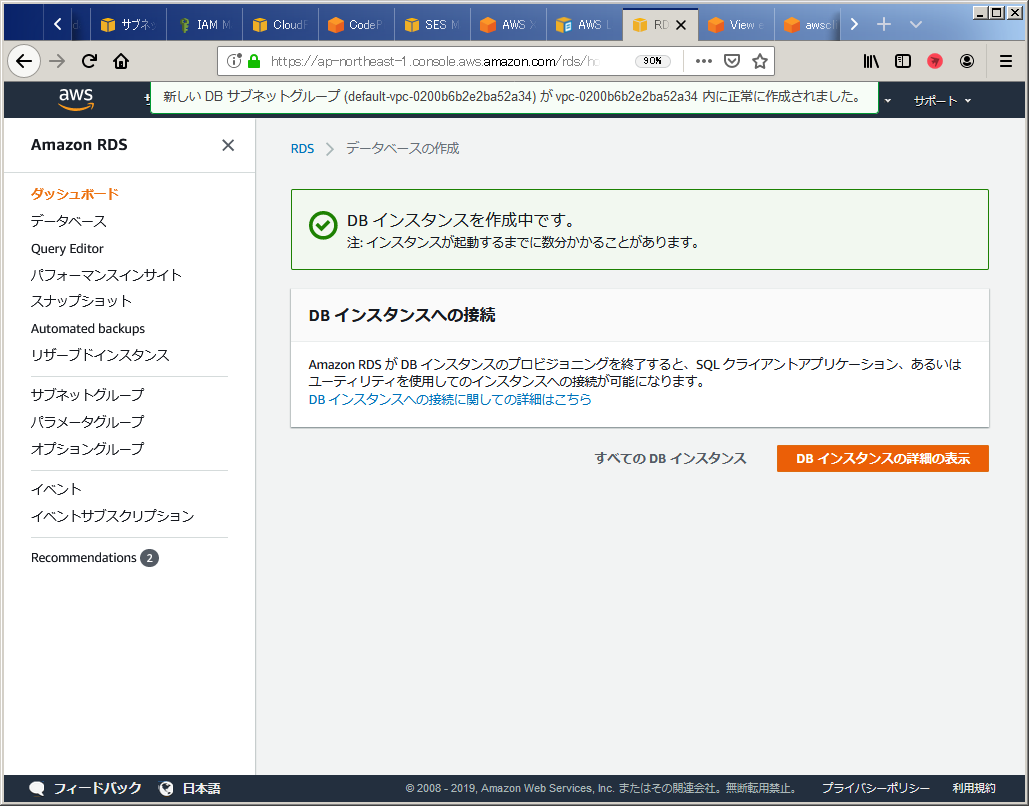Open イベント in the sidebar
Viewport: 1029px width, 806px height.
pos(56,489)
